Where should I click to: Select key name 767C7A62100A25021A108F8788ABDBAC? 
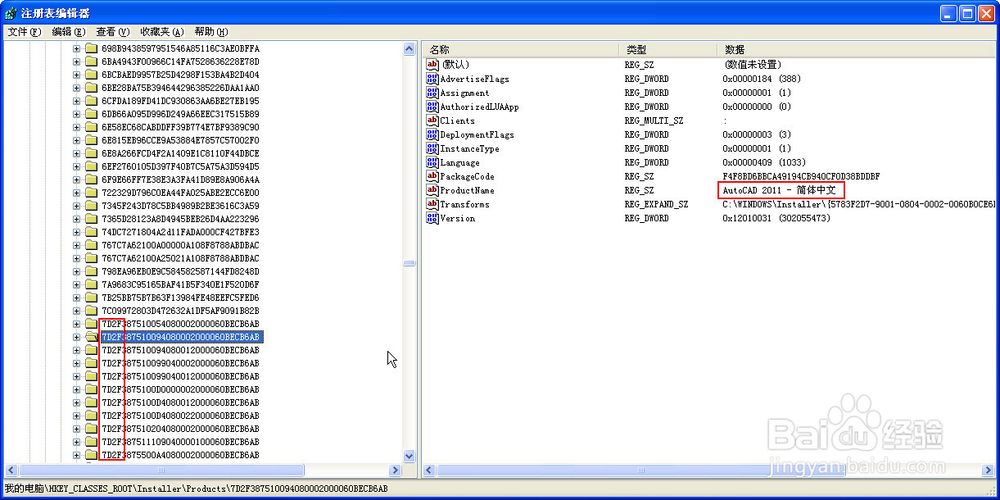click(x=180, y=258)
